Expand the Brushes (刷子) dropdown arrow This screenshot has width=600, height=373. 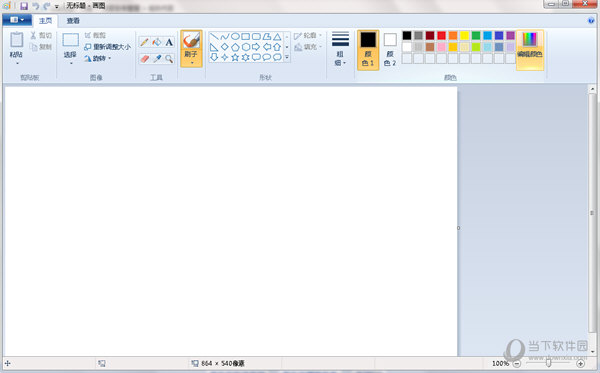pyautogui.click(x=191, y=62)
